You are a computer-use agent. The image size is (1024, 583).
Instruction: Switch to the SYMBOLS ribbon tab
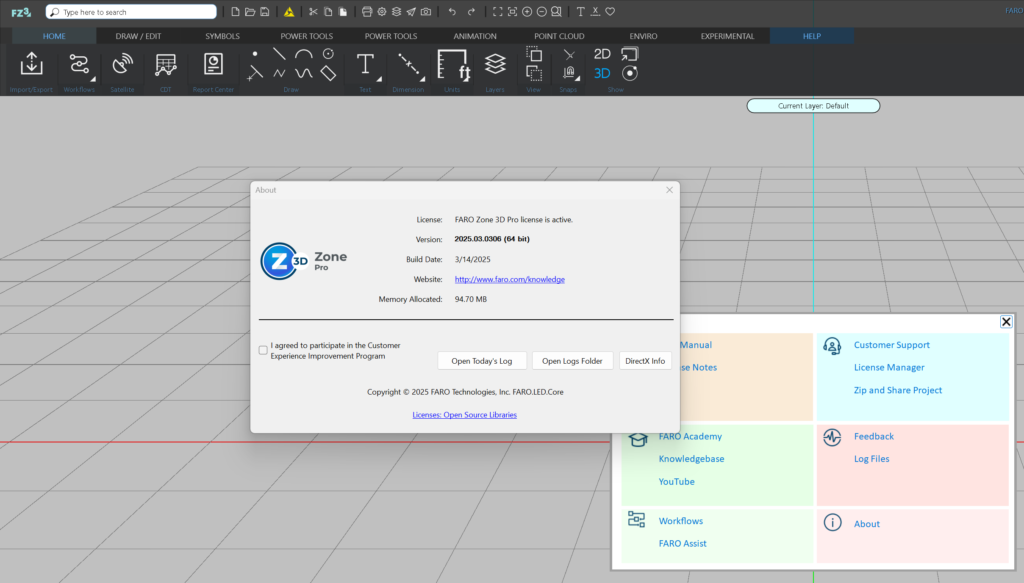click(x=222, y=36)
